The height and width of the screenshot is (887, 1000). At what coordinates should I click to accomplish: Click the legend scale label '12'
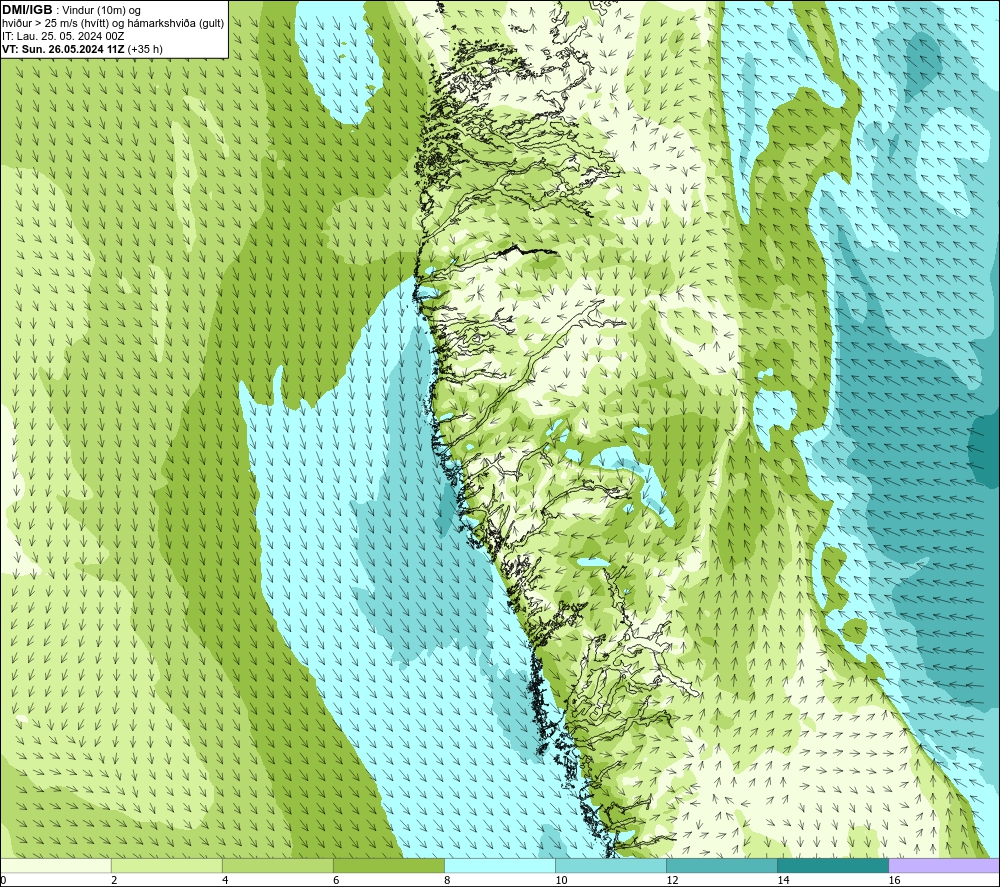[x=672, y=881]
